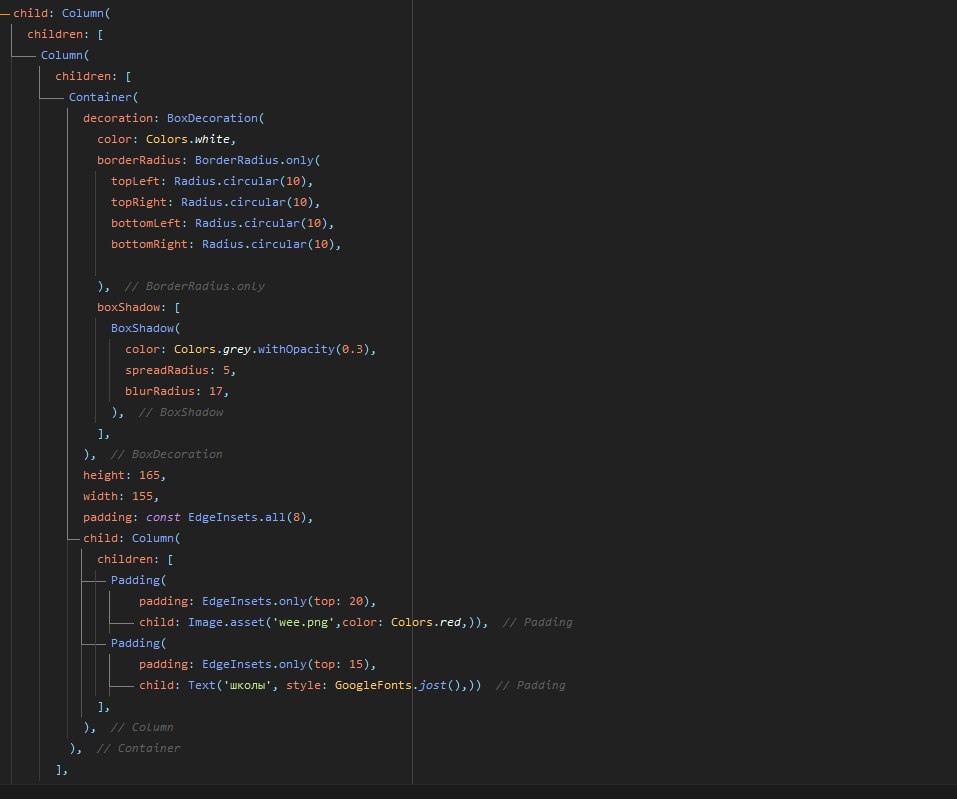Click 'Colors.grey' in the shadow color
This screenshot has height=799, width=957.
tap(212, 349)
